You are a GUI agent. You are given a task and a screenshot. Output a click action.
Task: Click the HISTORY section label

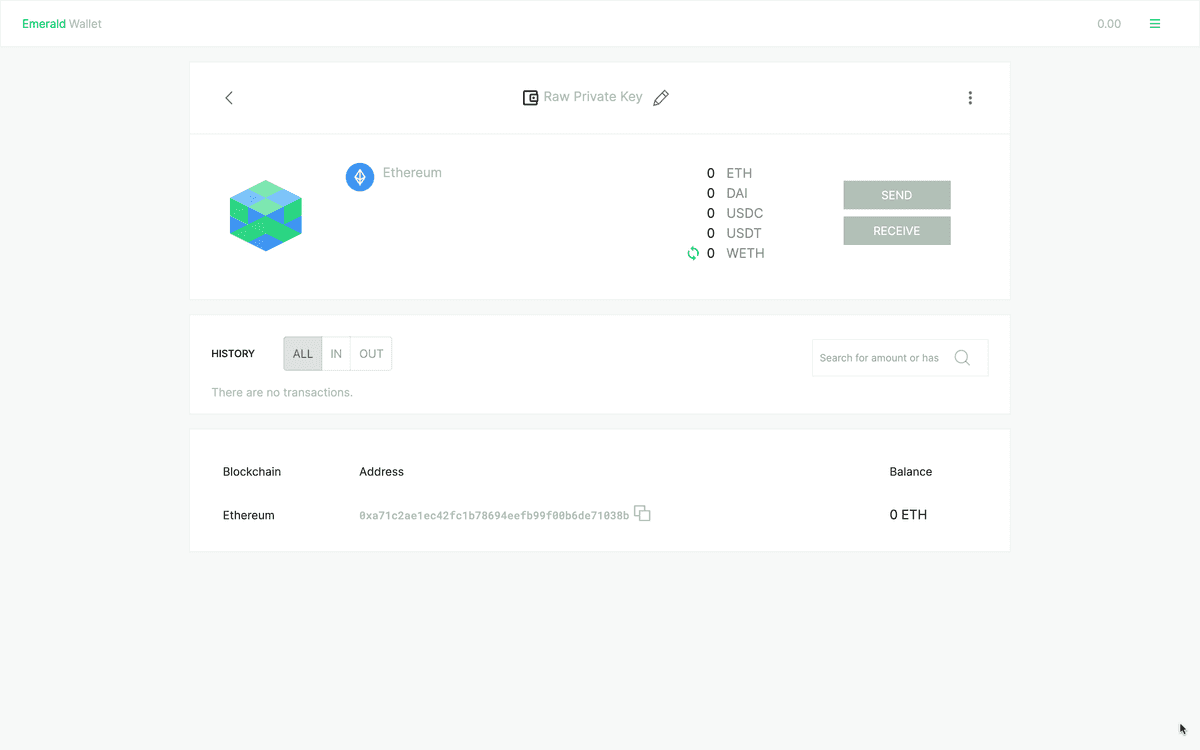(x=233, y=353)
